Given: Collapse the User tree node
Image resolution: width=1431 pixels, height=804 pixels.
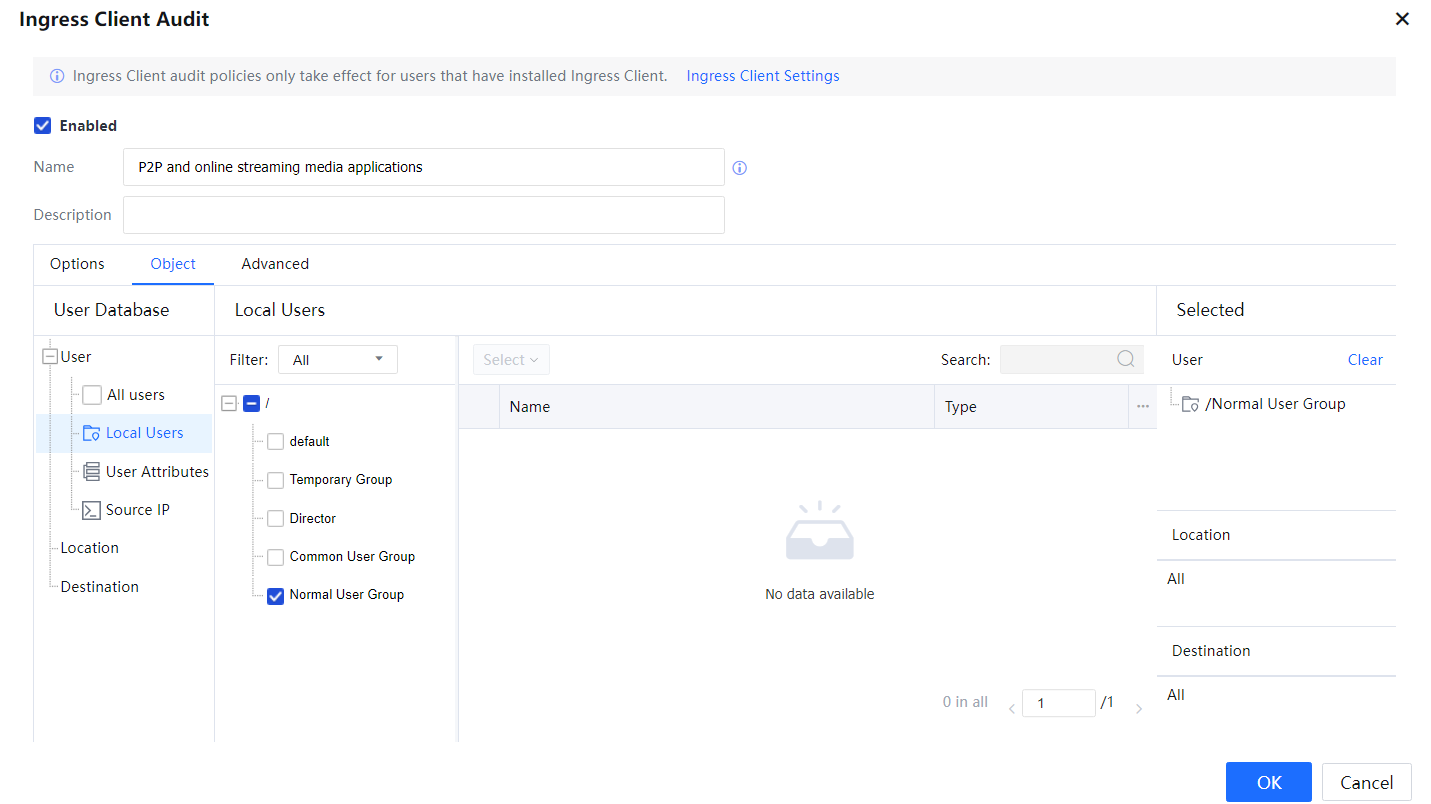Looking at the screenshot, I should [x=50, y=357].
